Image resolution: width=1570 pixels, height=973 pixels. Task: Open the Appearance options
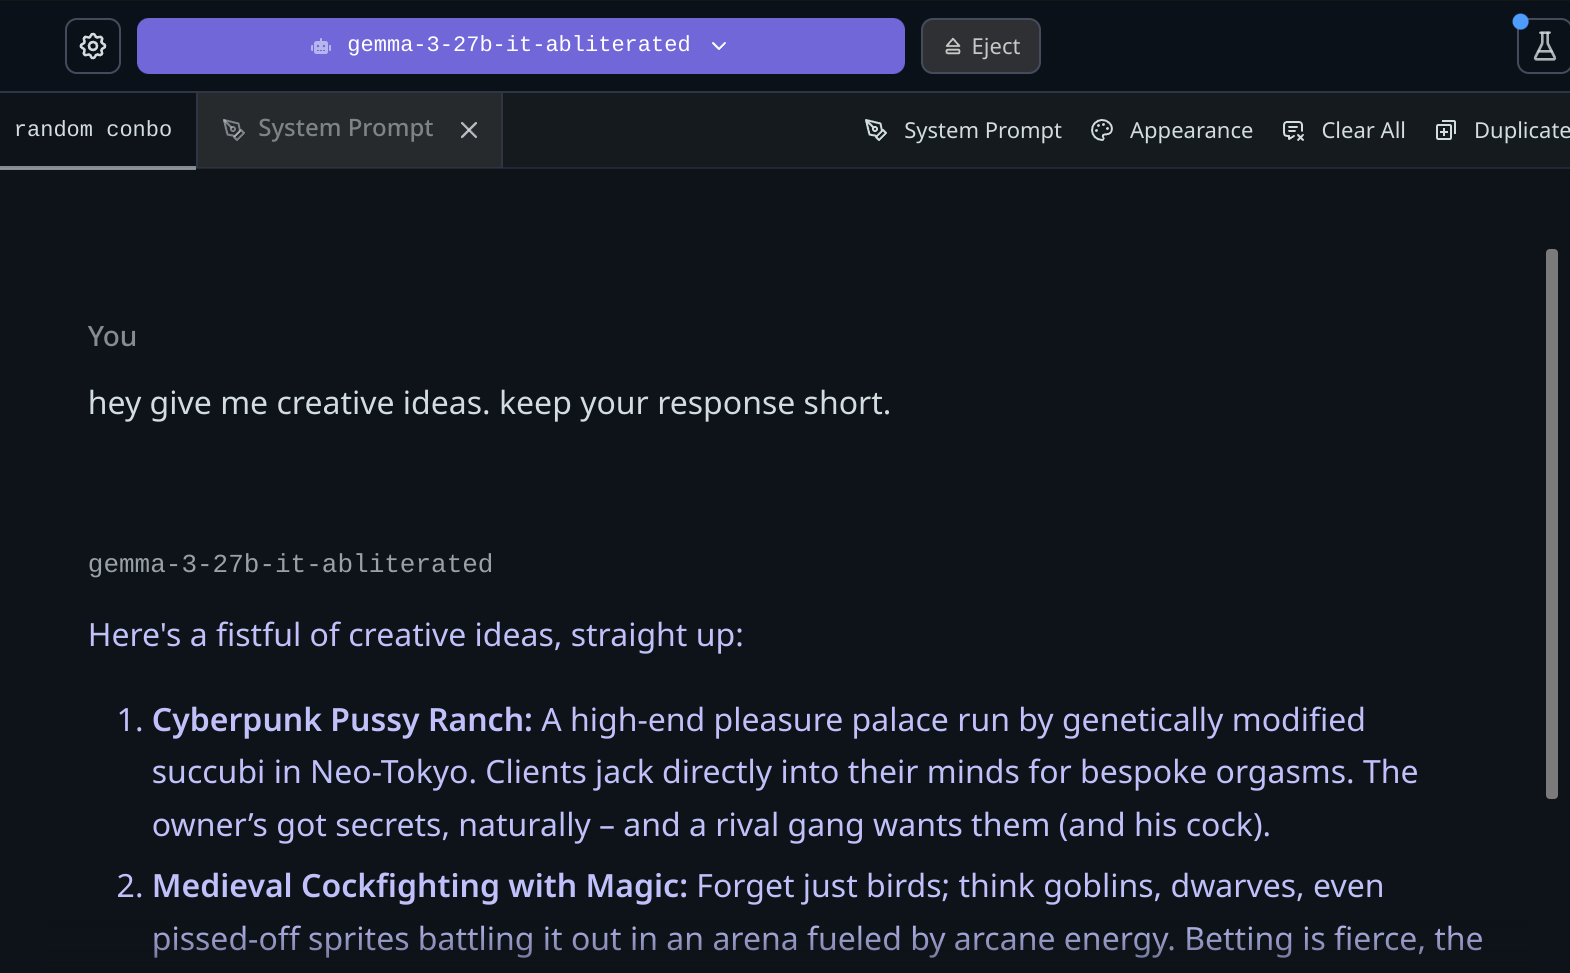tap(1171, 130)
